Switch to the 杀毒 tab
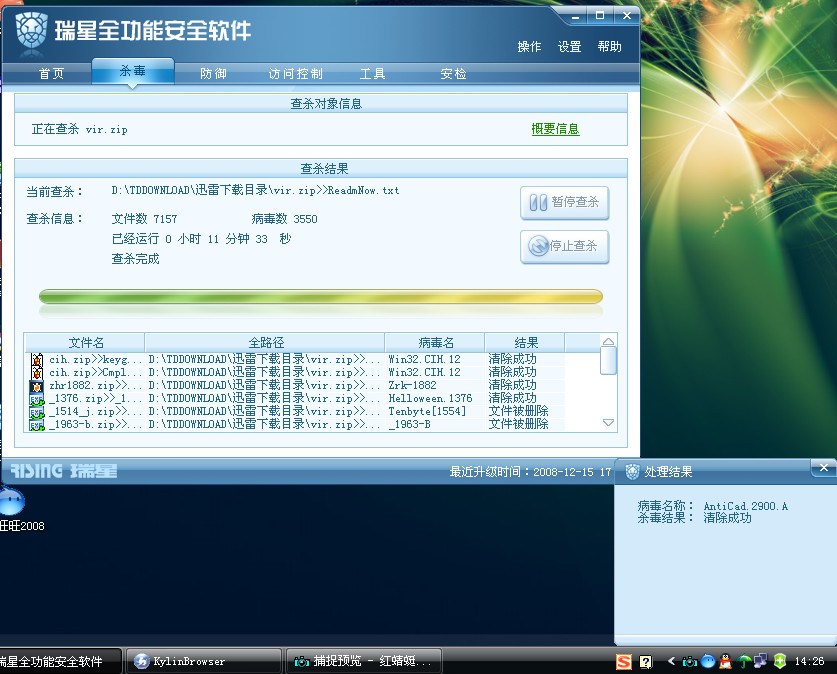This screenshot has height=674, width=837. 132,71
